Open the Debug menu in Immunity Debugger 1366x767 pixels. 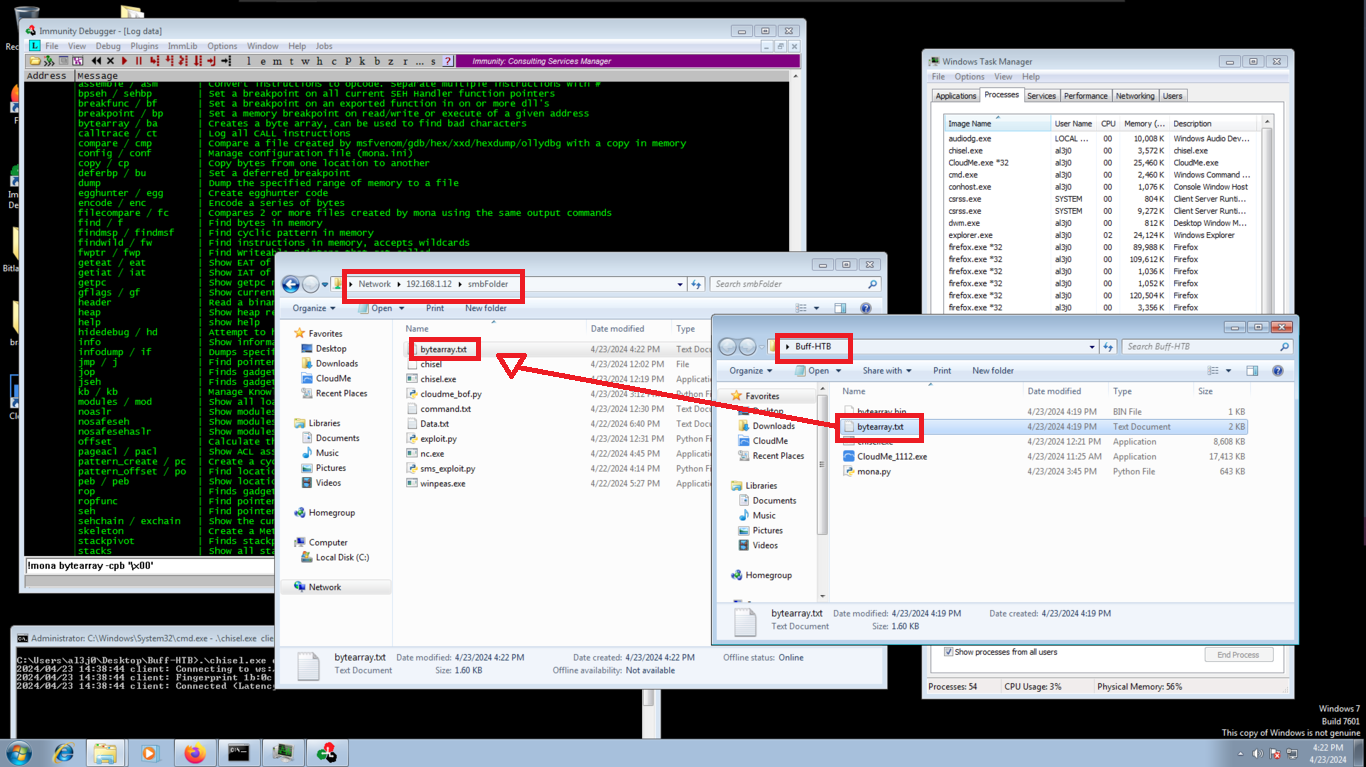coord(108,46)
